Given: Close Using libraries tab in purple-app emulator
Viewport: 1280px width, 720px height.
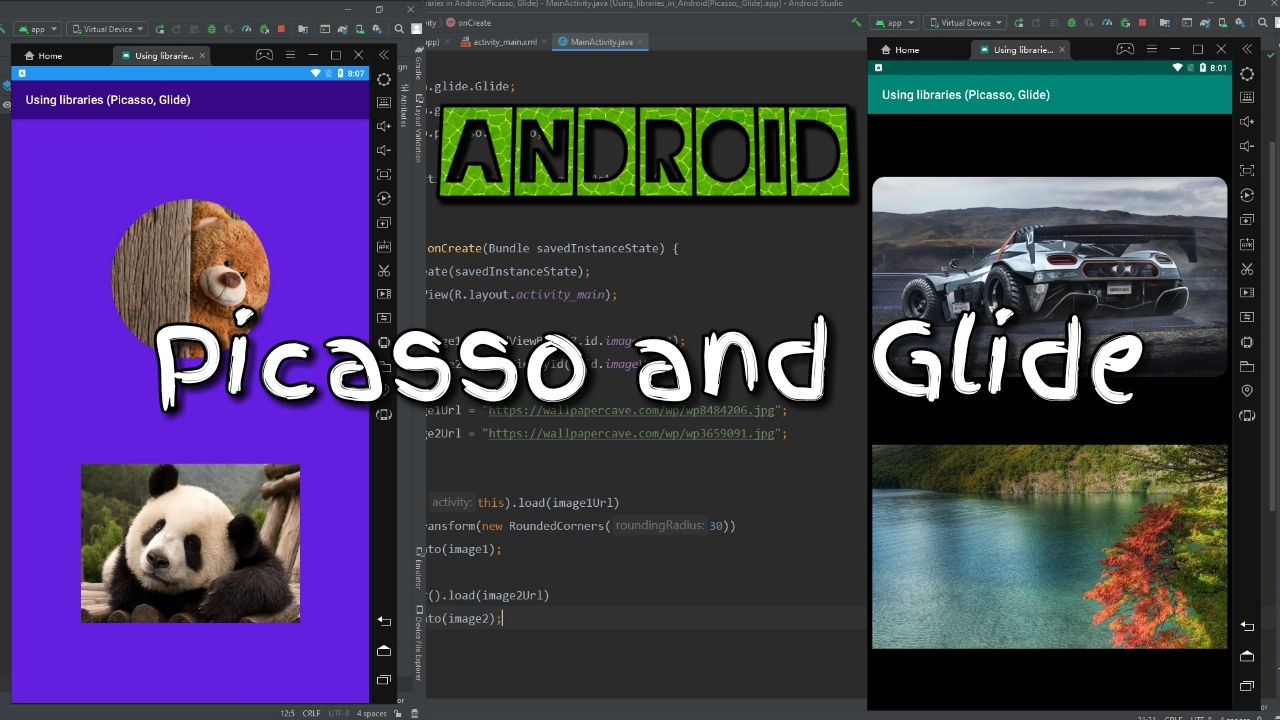Looking at the screenshot, I should click(x=202, y=56).
